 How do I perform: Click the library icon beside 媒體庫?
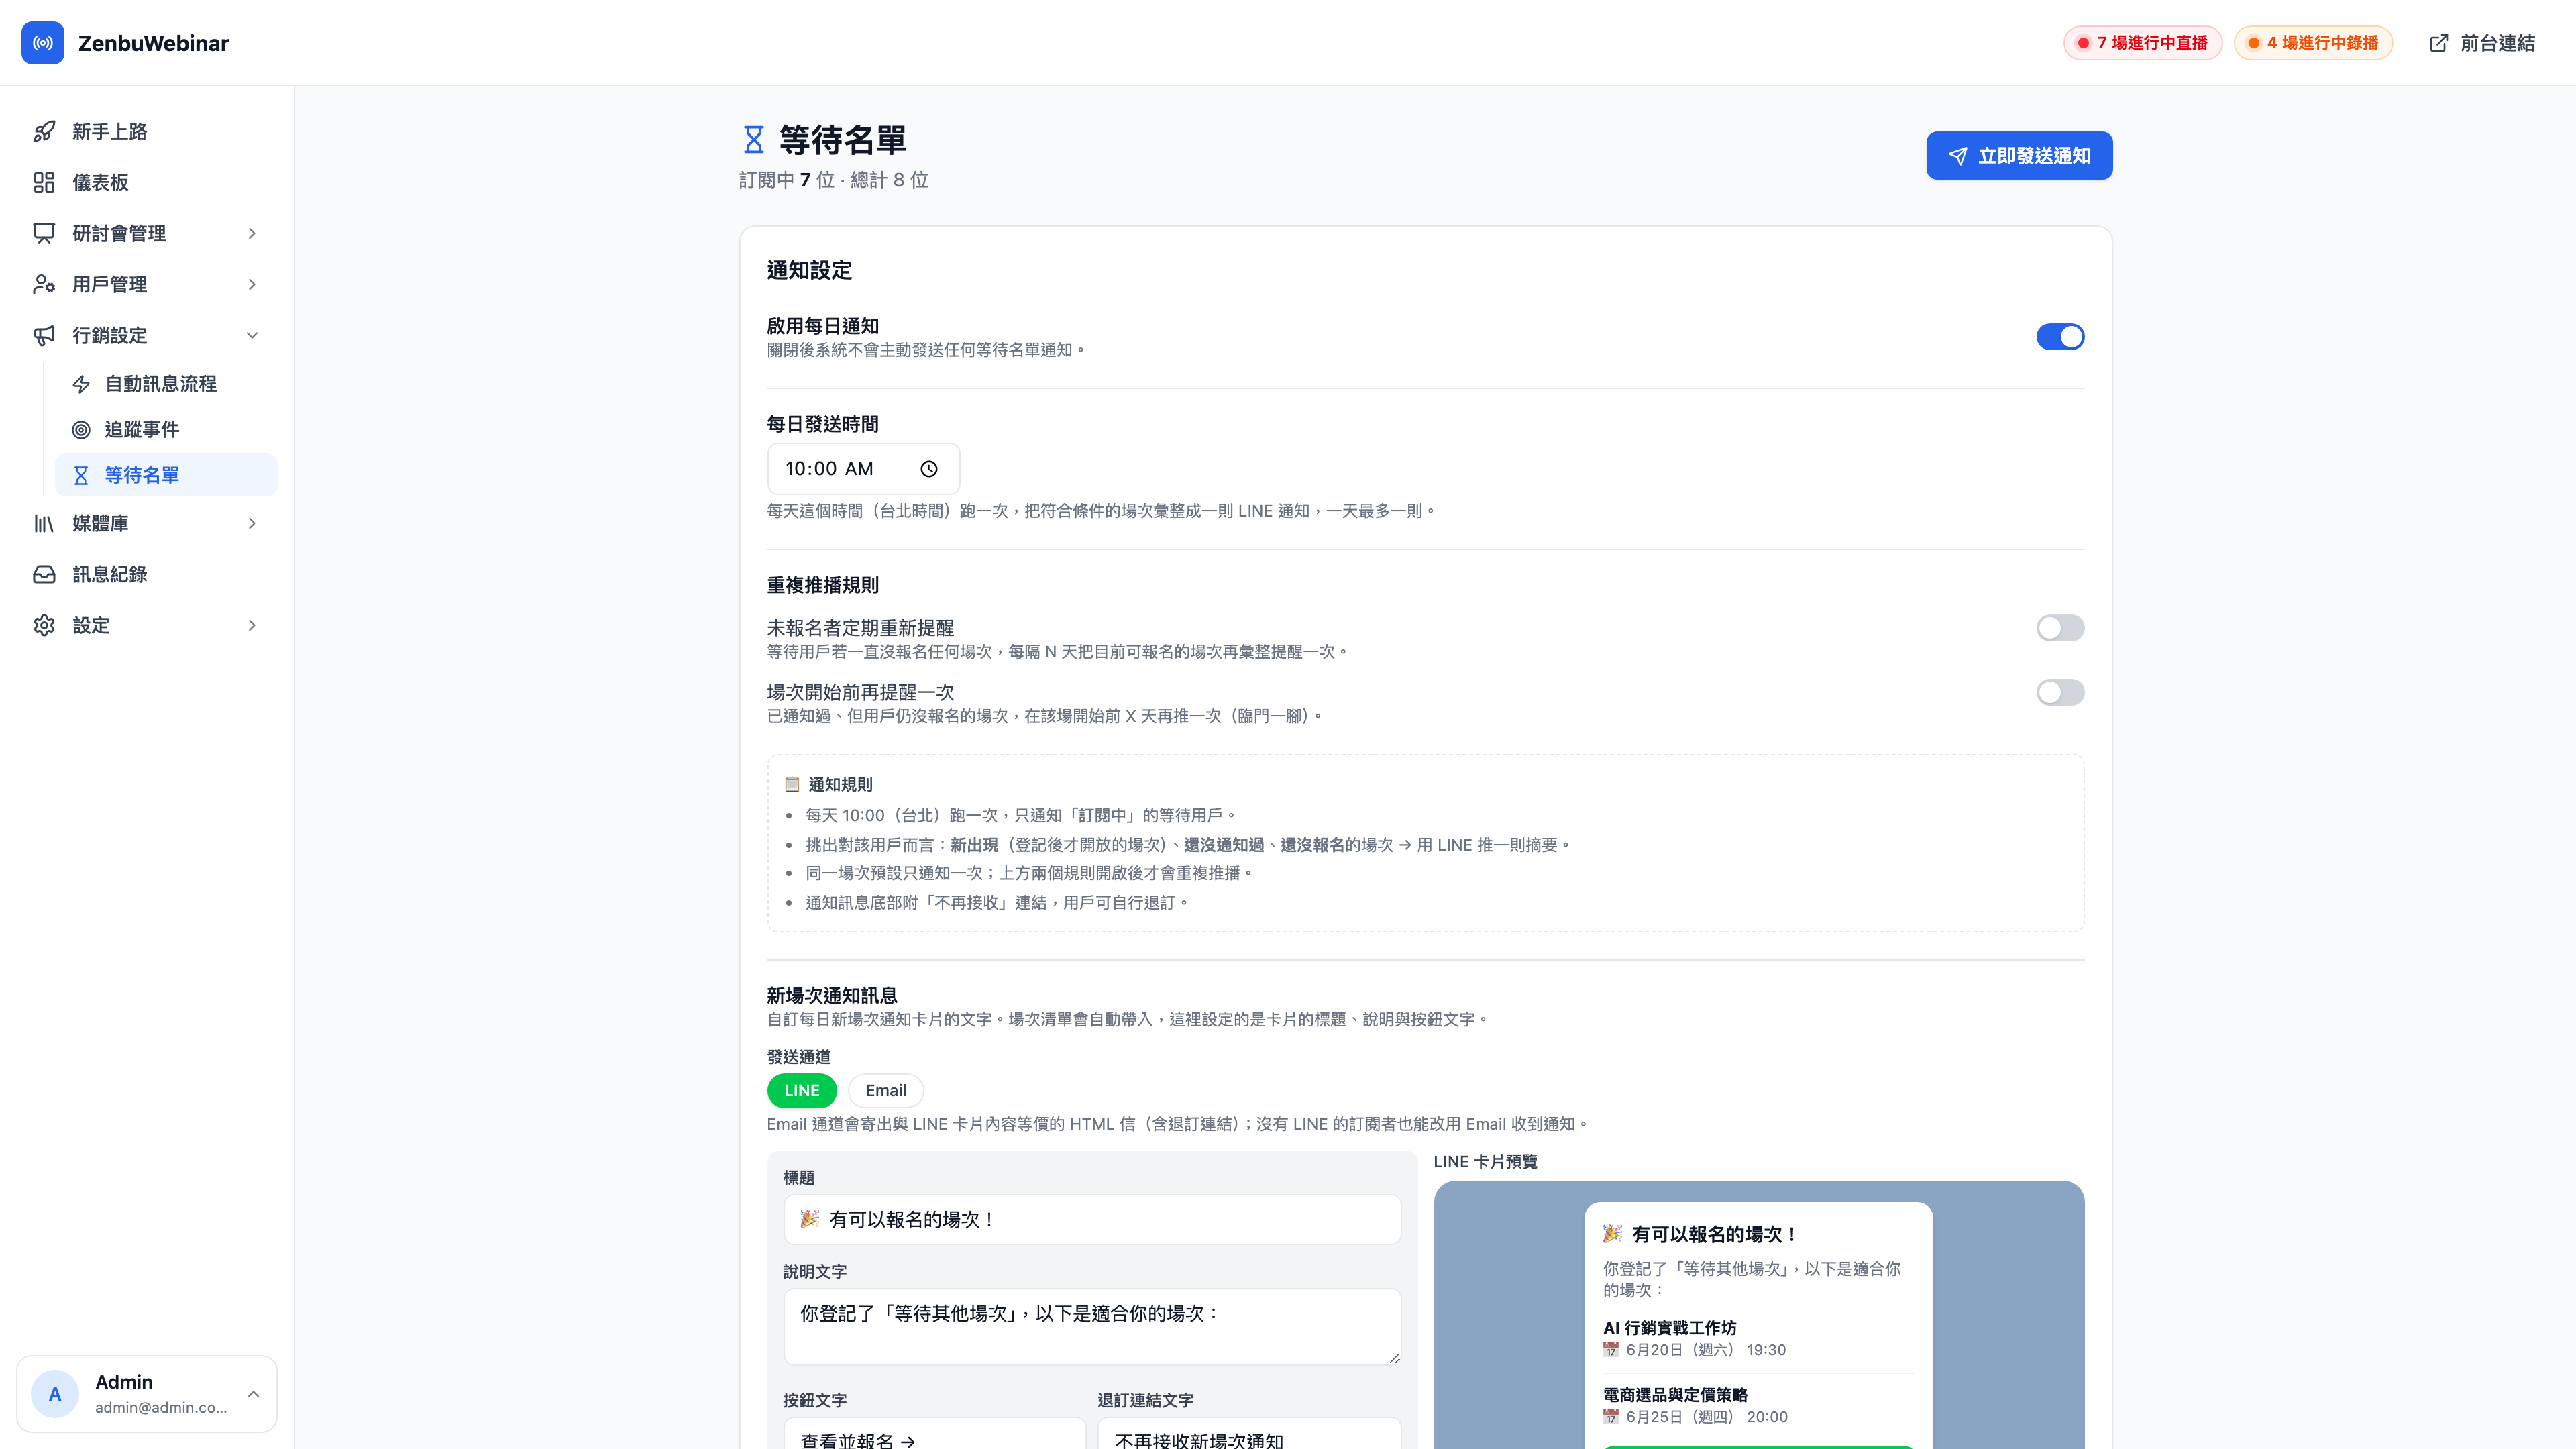(x=44, y=523)
